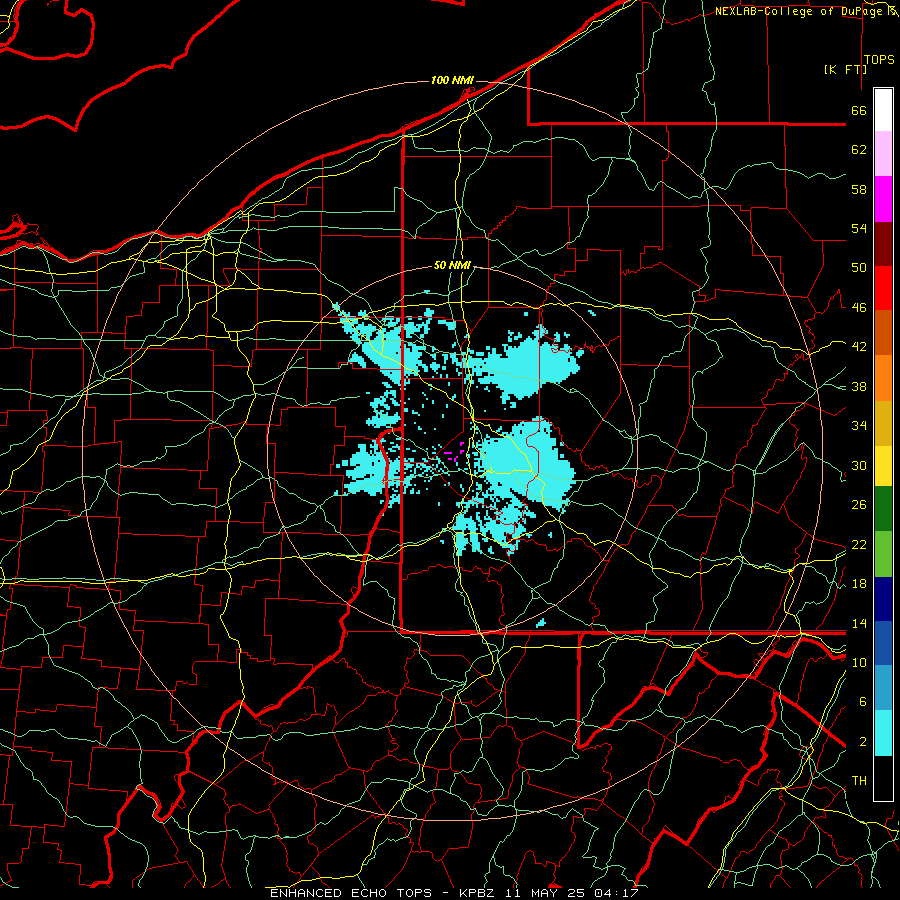The width and height of the screenshot is (900, 900).
Task: Click the TOPS legend heading
Action: [x=879, y=60]
